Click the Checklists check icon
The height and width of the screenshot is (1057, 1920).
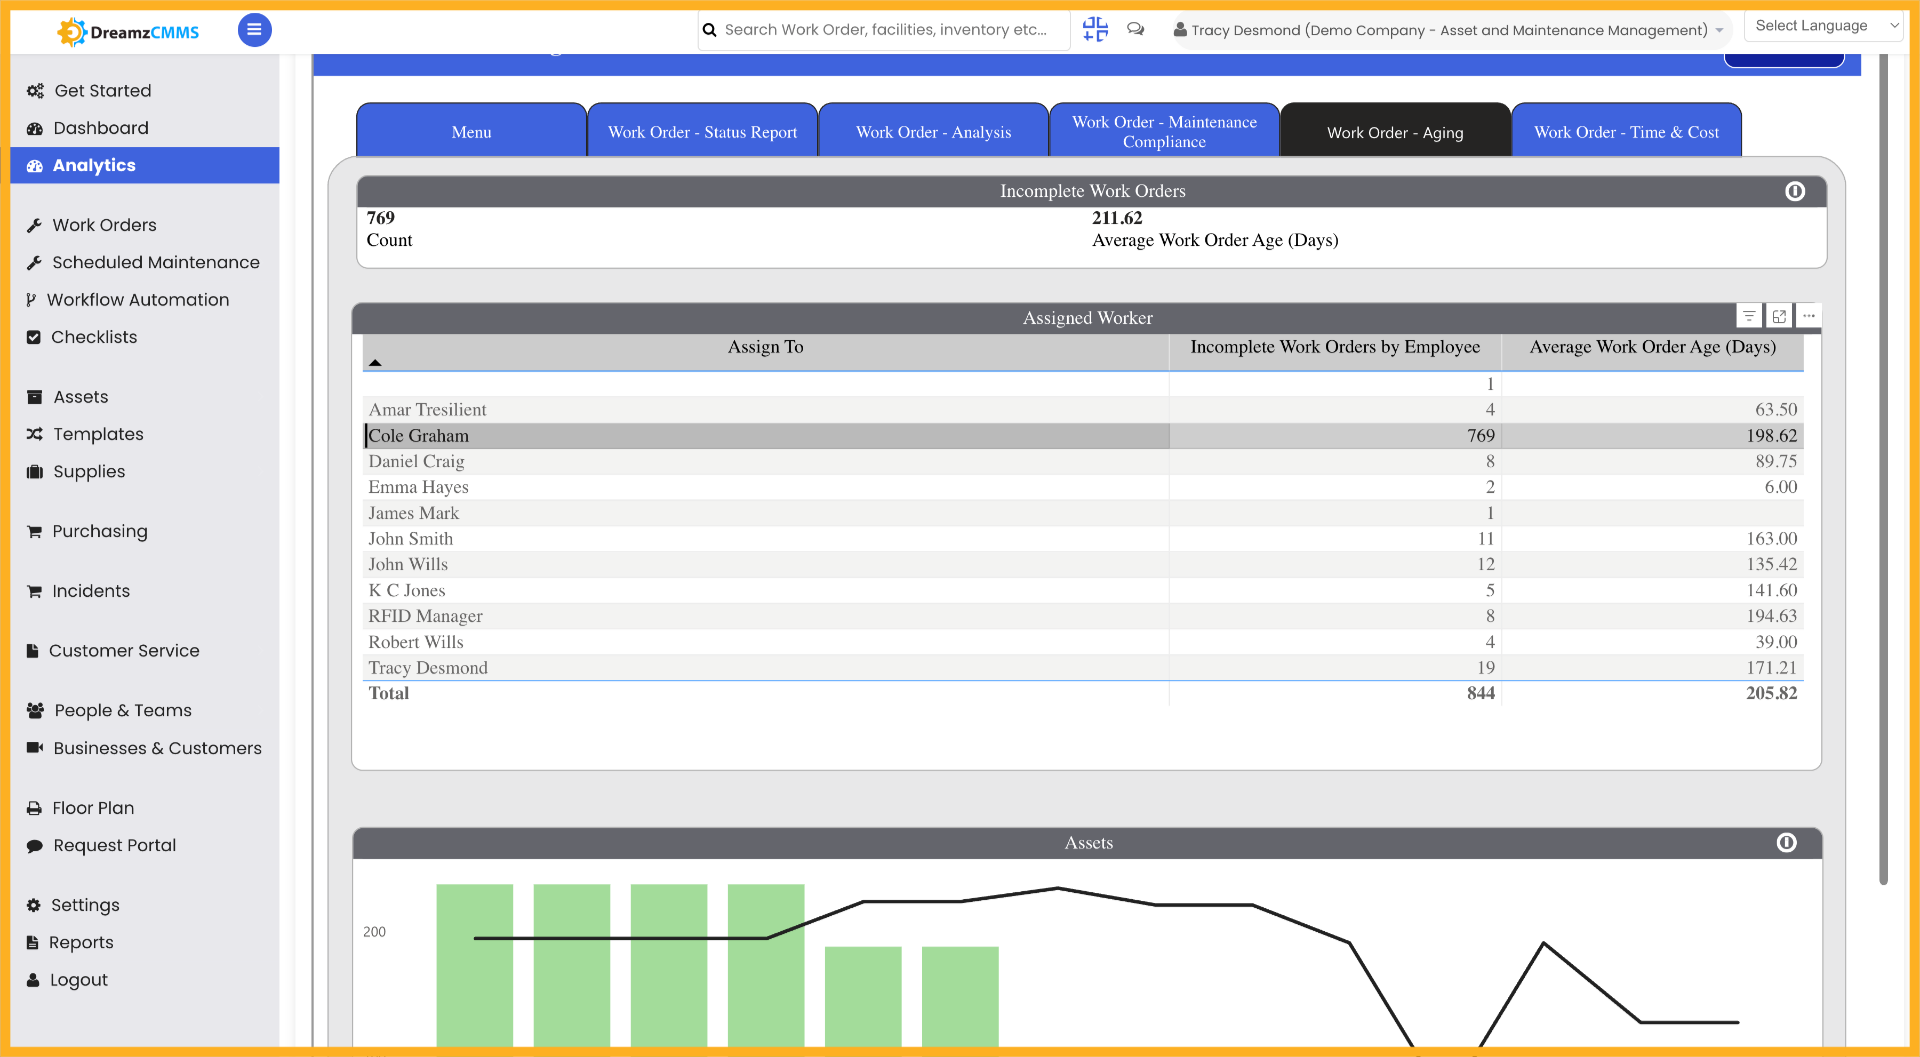pos(34,337)
